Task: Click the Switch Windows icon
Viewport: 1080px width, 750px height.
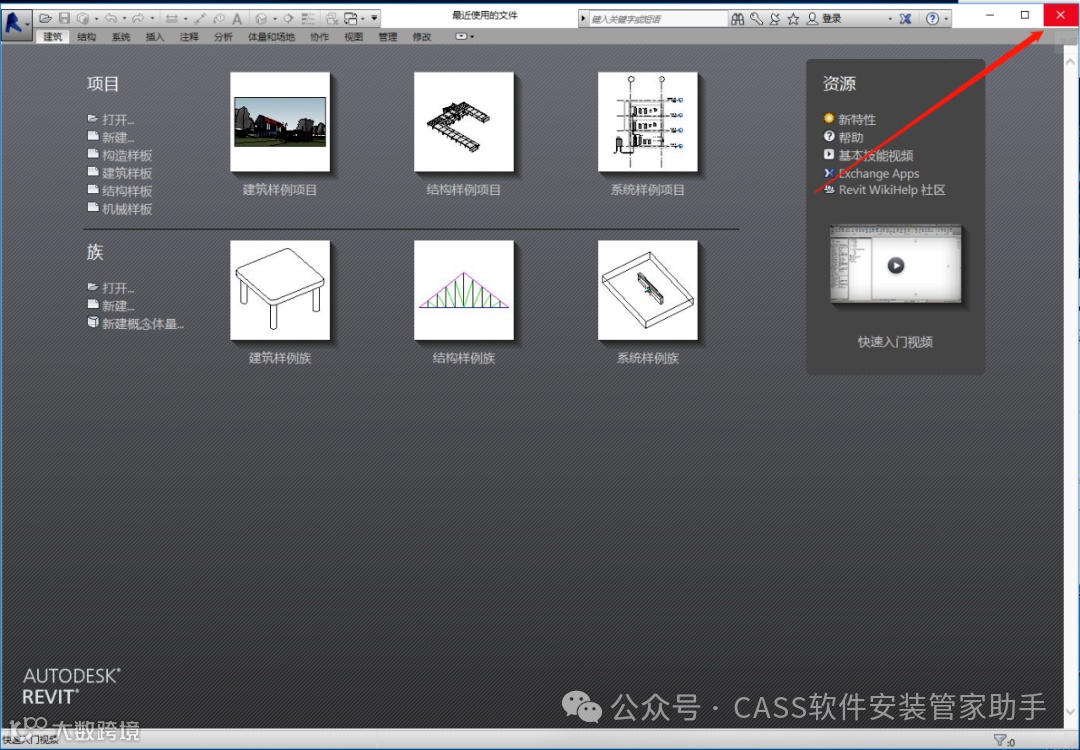Action: point(351,19)
